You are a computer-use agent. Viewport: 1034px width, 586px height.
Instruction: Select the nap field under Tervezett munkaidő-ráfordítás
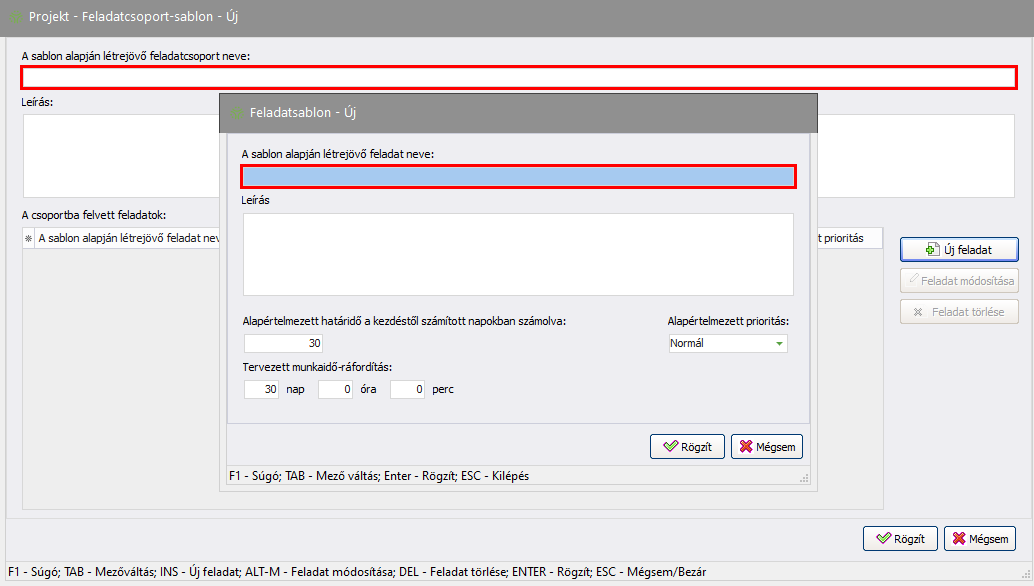(x=261, y=390)
